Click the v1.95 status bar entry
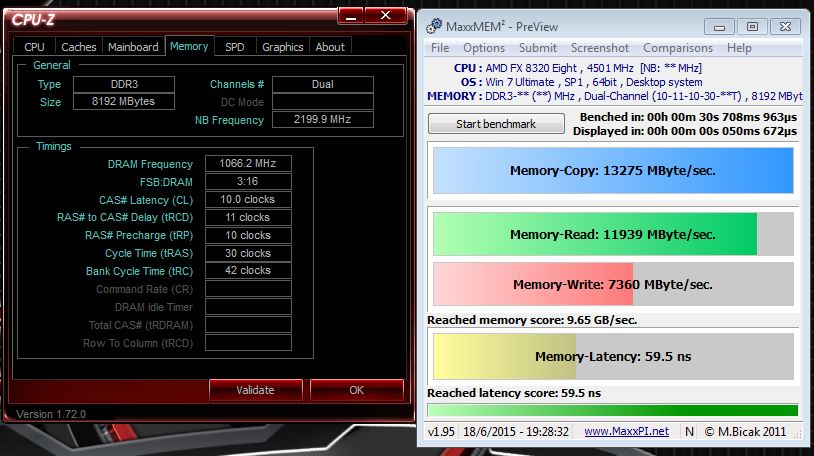 [441, 432]
